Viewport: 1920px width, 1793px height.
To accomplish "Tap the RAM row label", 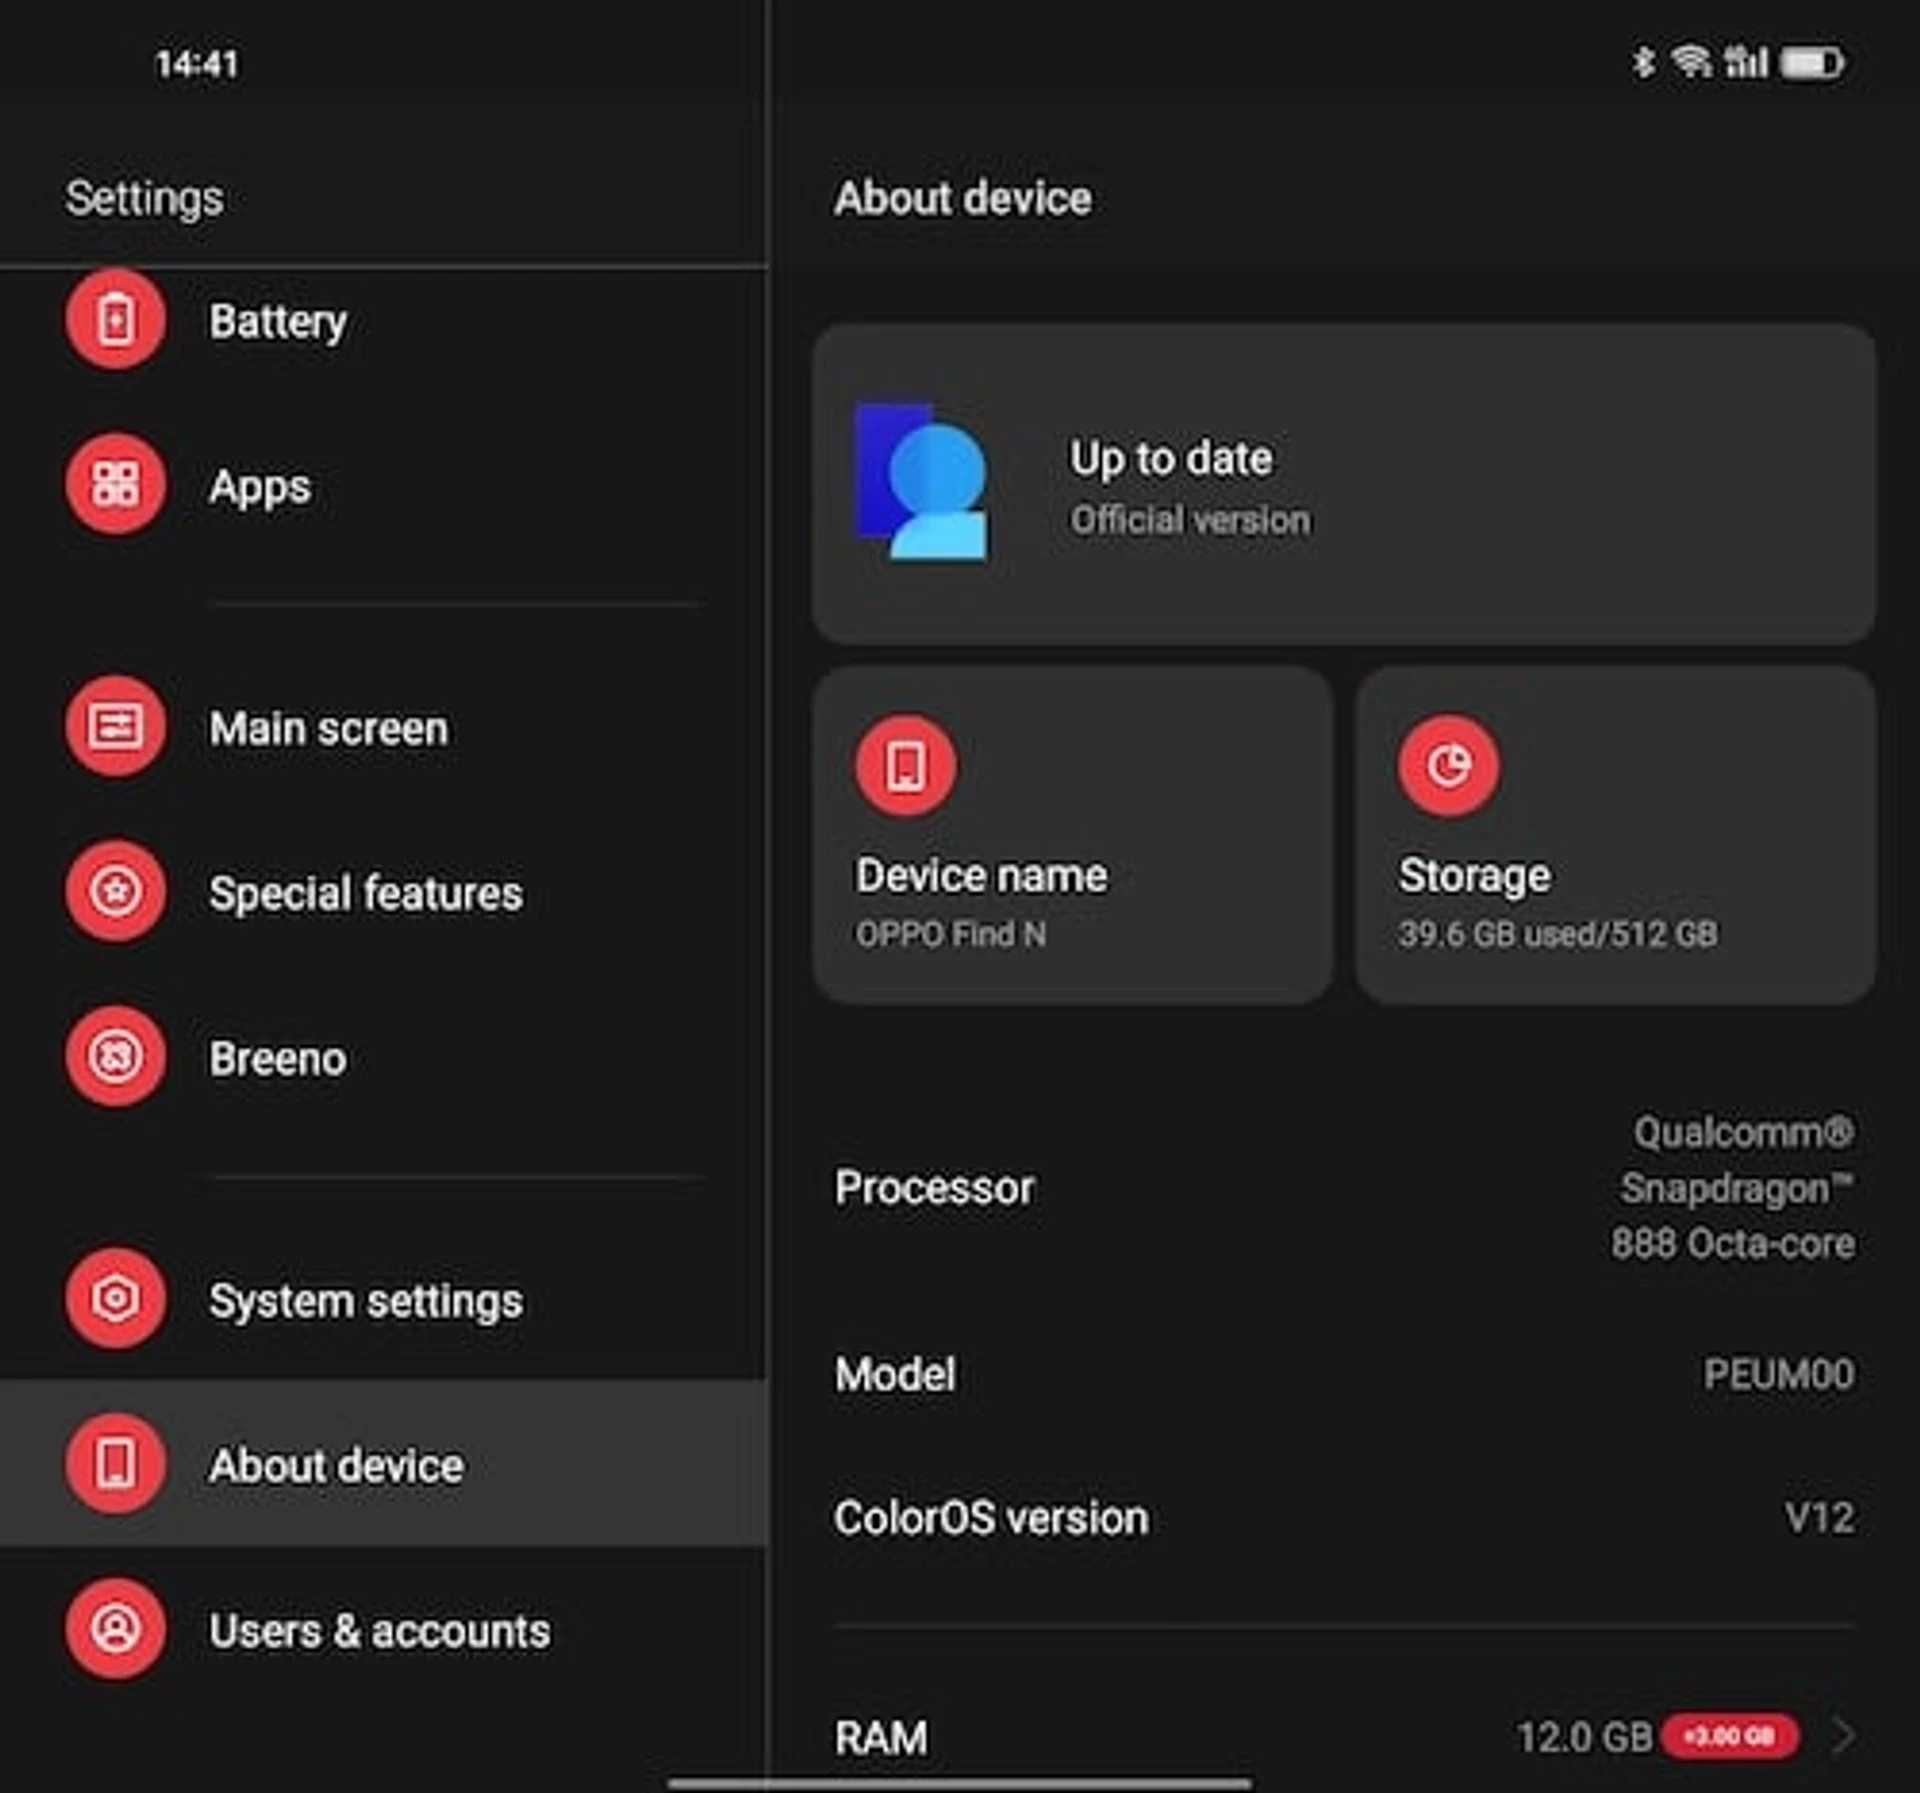I will (x=881, y=1738).
